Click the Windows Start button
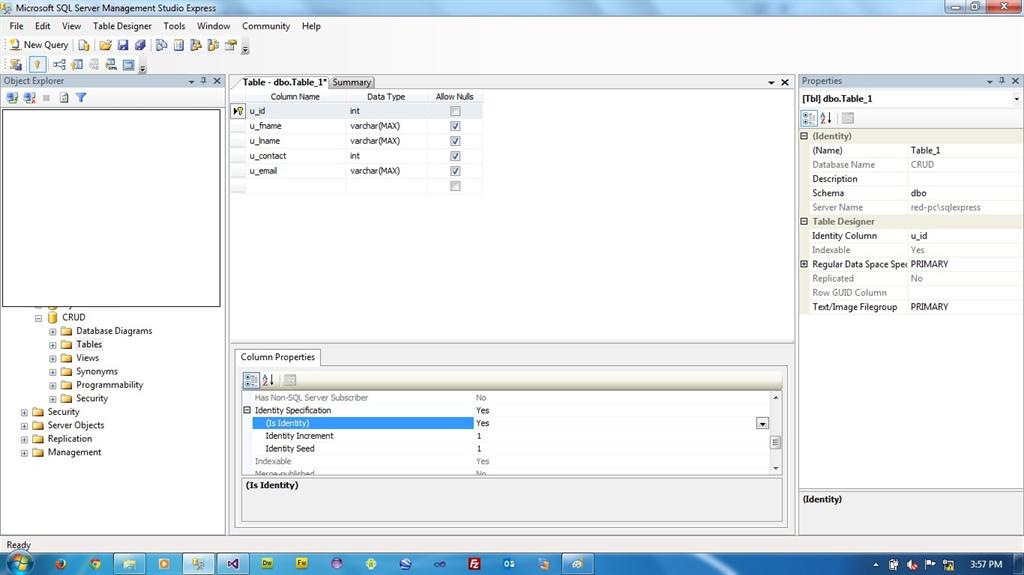The width and height of the screenshot is (1024, 575). click(19, 564)
